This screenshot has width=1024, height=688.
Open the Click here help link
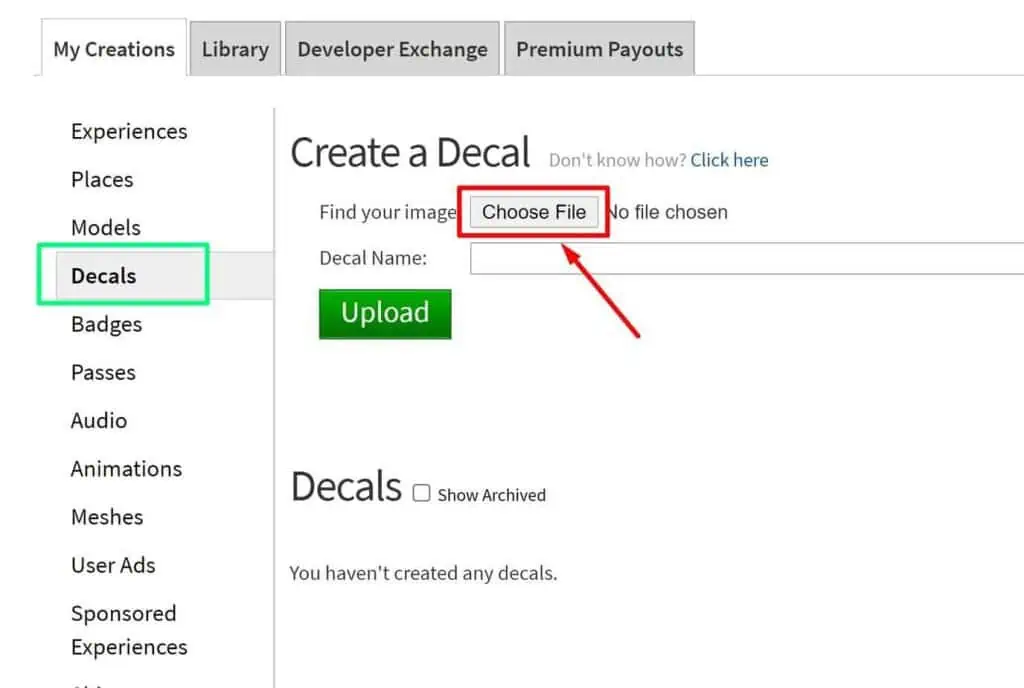729,159
